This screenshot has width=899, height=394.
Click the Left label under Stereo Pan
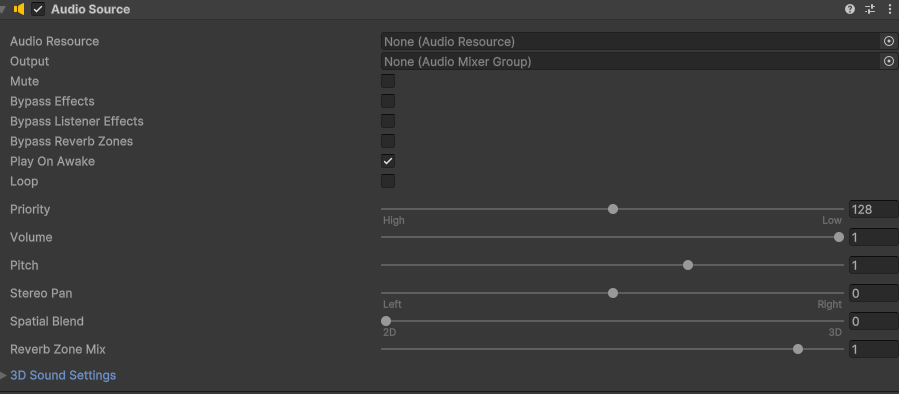pyautogui.click(x=393, y=305)
